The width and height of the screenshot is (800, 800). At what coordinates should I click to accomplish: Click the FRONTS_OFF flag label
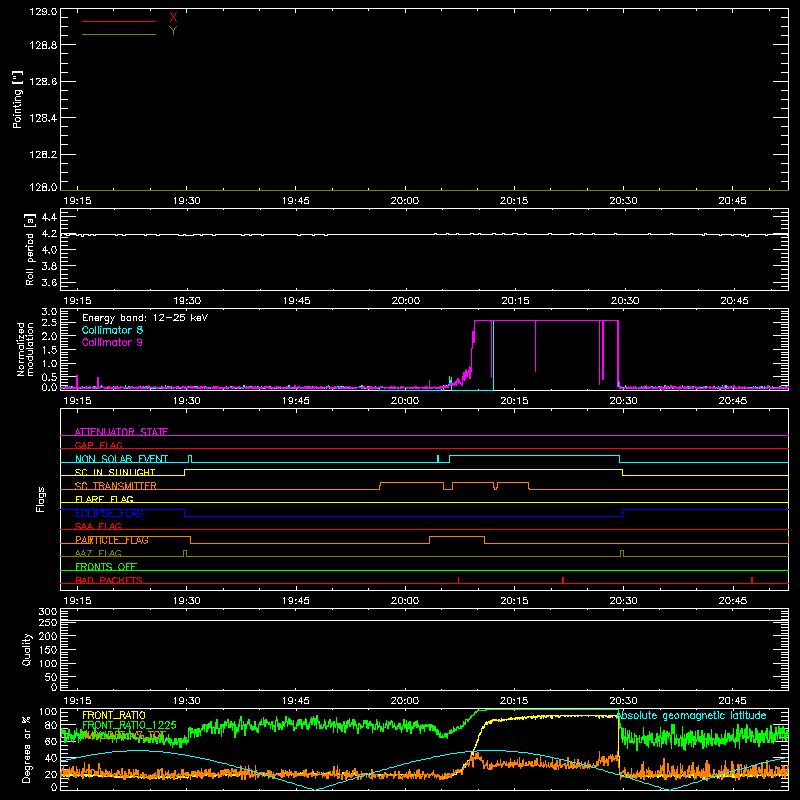click(x=106, y=567)
